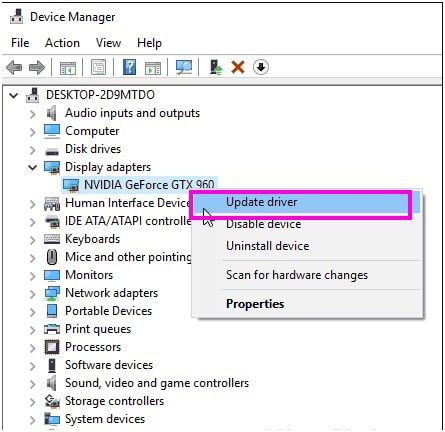This screenshot has height=432, width=445.
Task: Collapse the DESKTOP-2D9MTDO root node
Action: pos(14,96)
